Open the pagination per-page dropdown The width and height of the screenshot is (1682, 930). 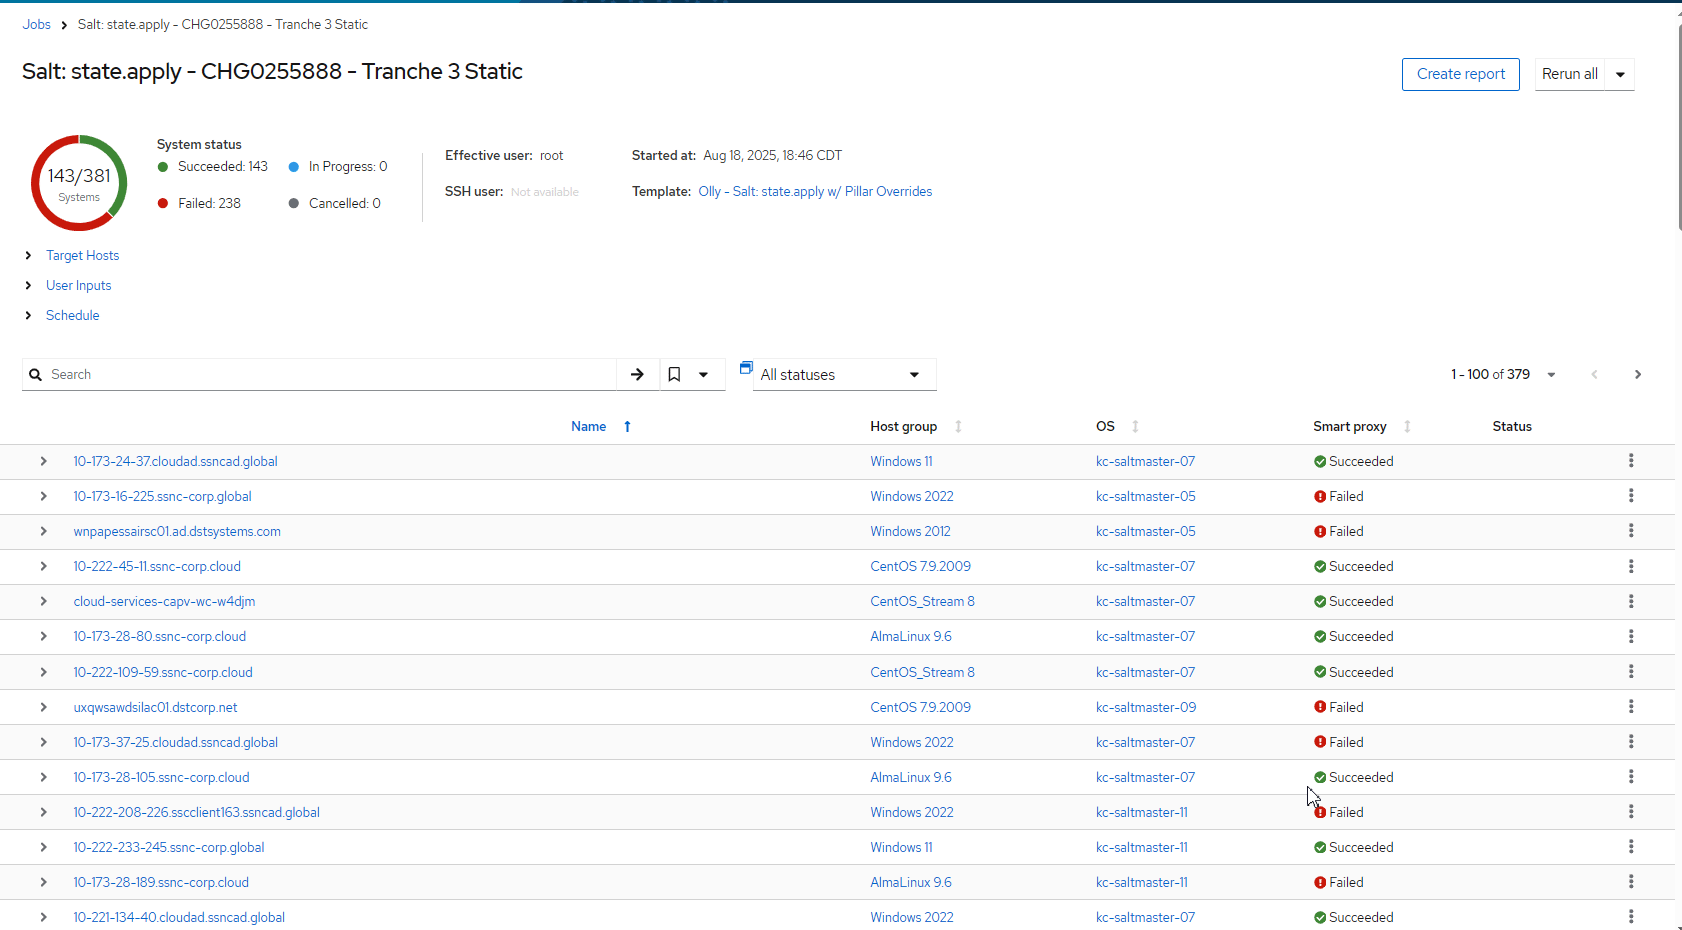pos(1551,374)
